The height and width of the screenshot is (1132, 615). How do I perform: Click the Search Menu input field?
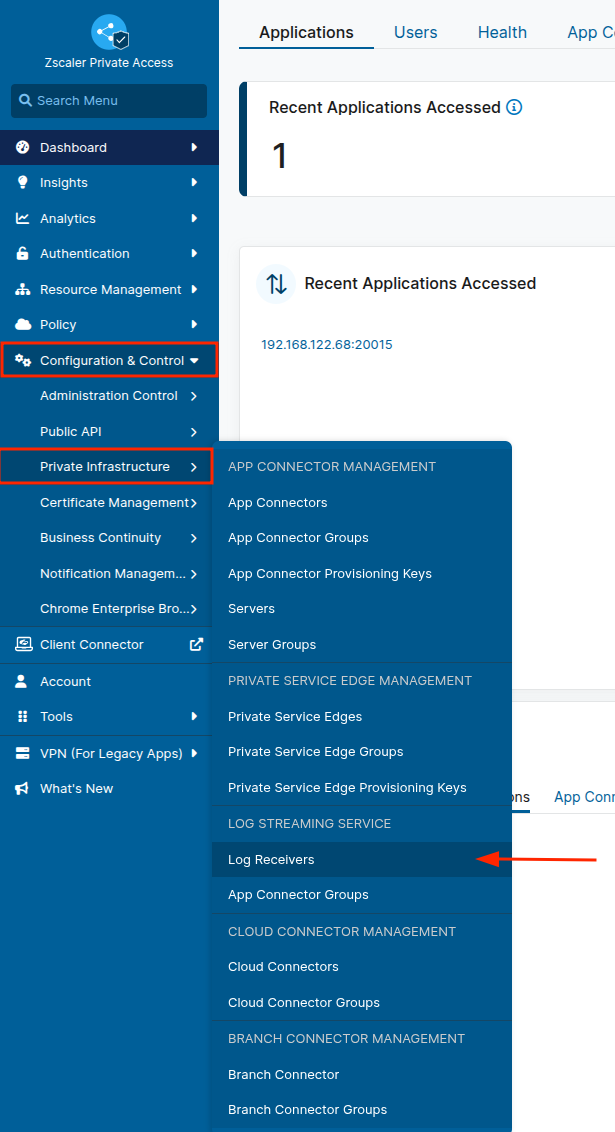[x=109, y=101]
